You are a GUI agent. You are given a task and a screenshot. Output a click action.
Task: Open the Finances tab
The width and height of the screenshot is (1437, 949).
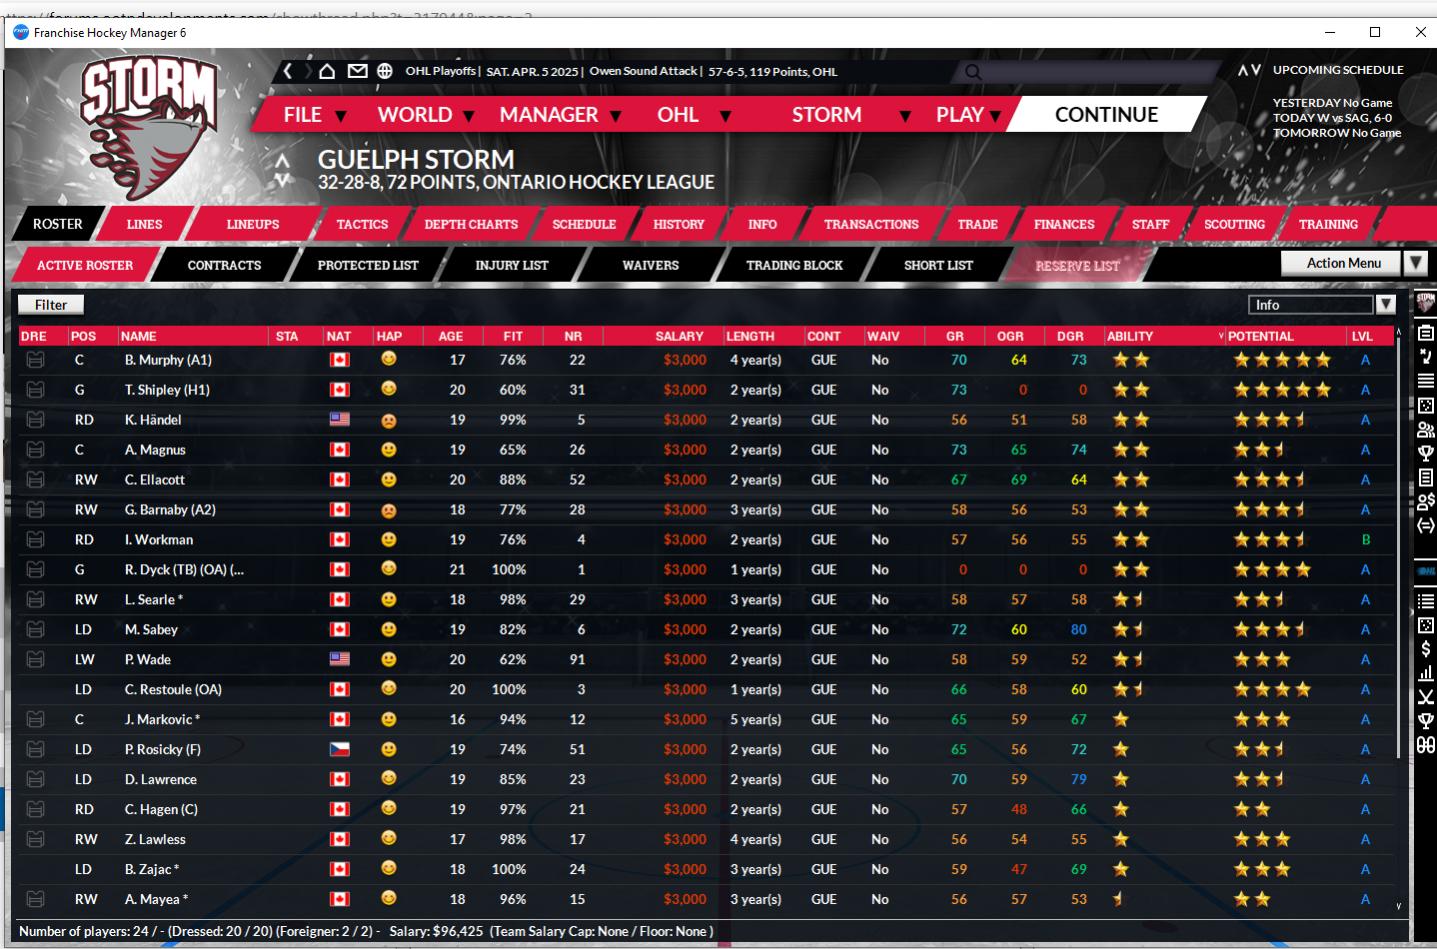pos(1064,224)
